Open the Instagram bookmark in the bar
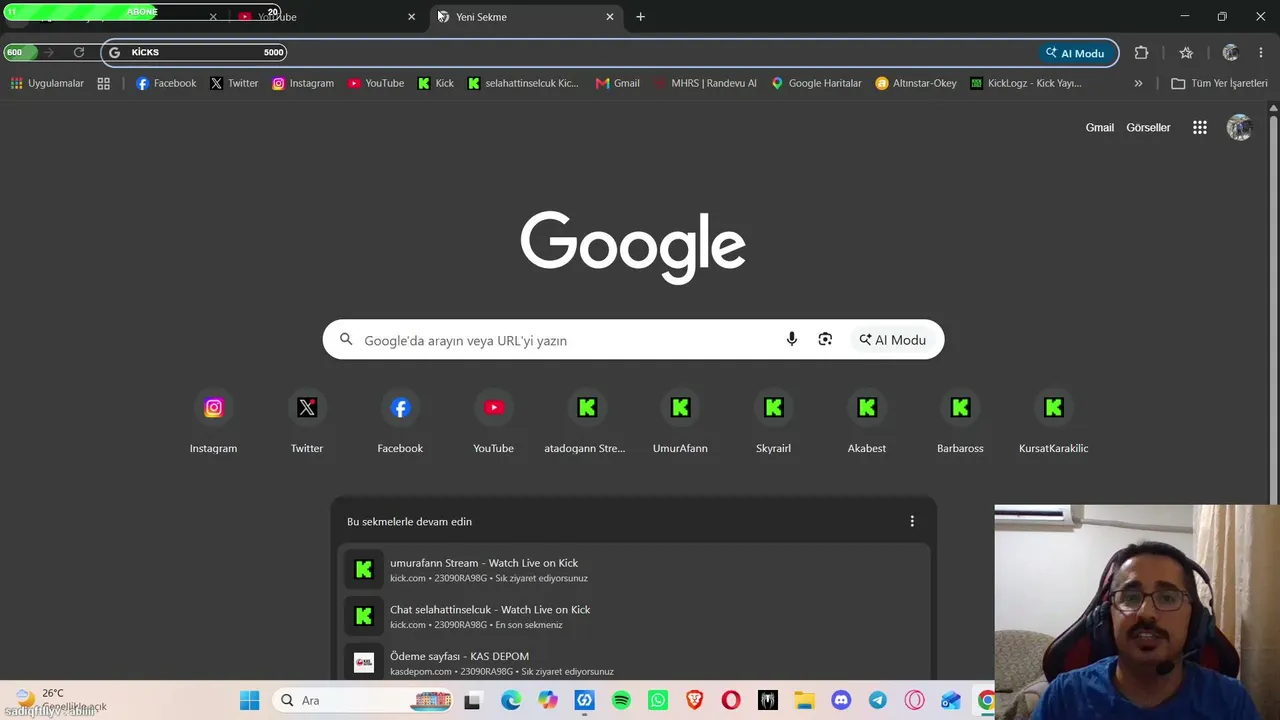1280x720 pixels. [x=303, y=83]
